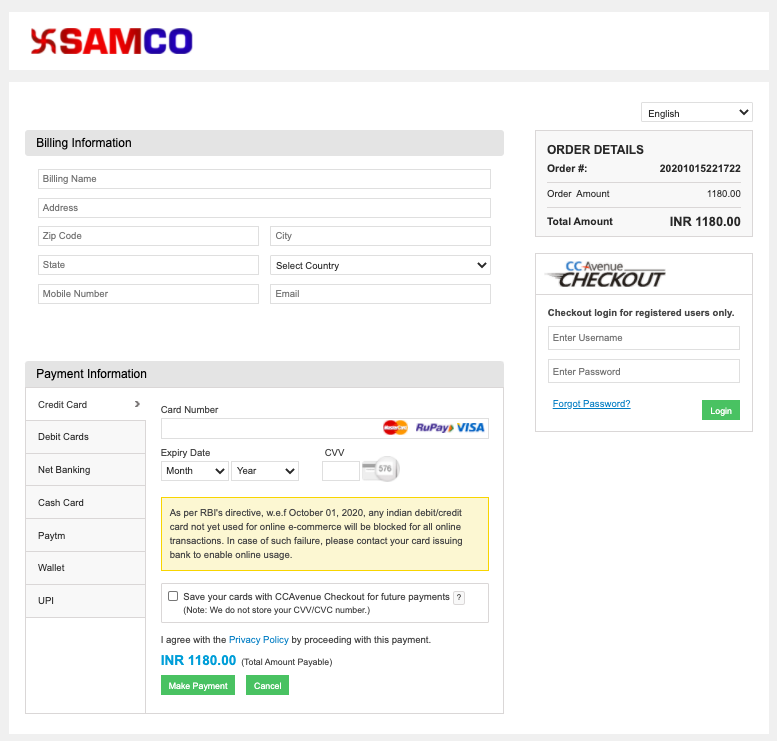Click the CVV sample card image
Viewport: 777px width, 741px height.
380,469
